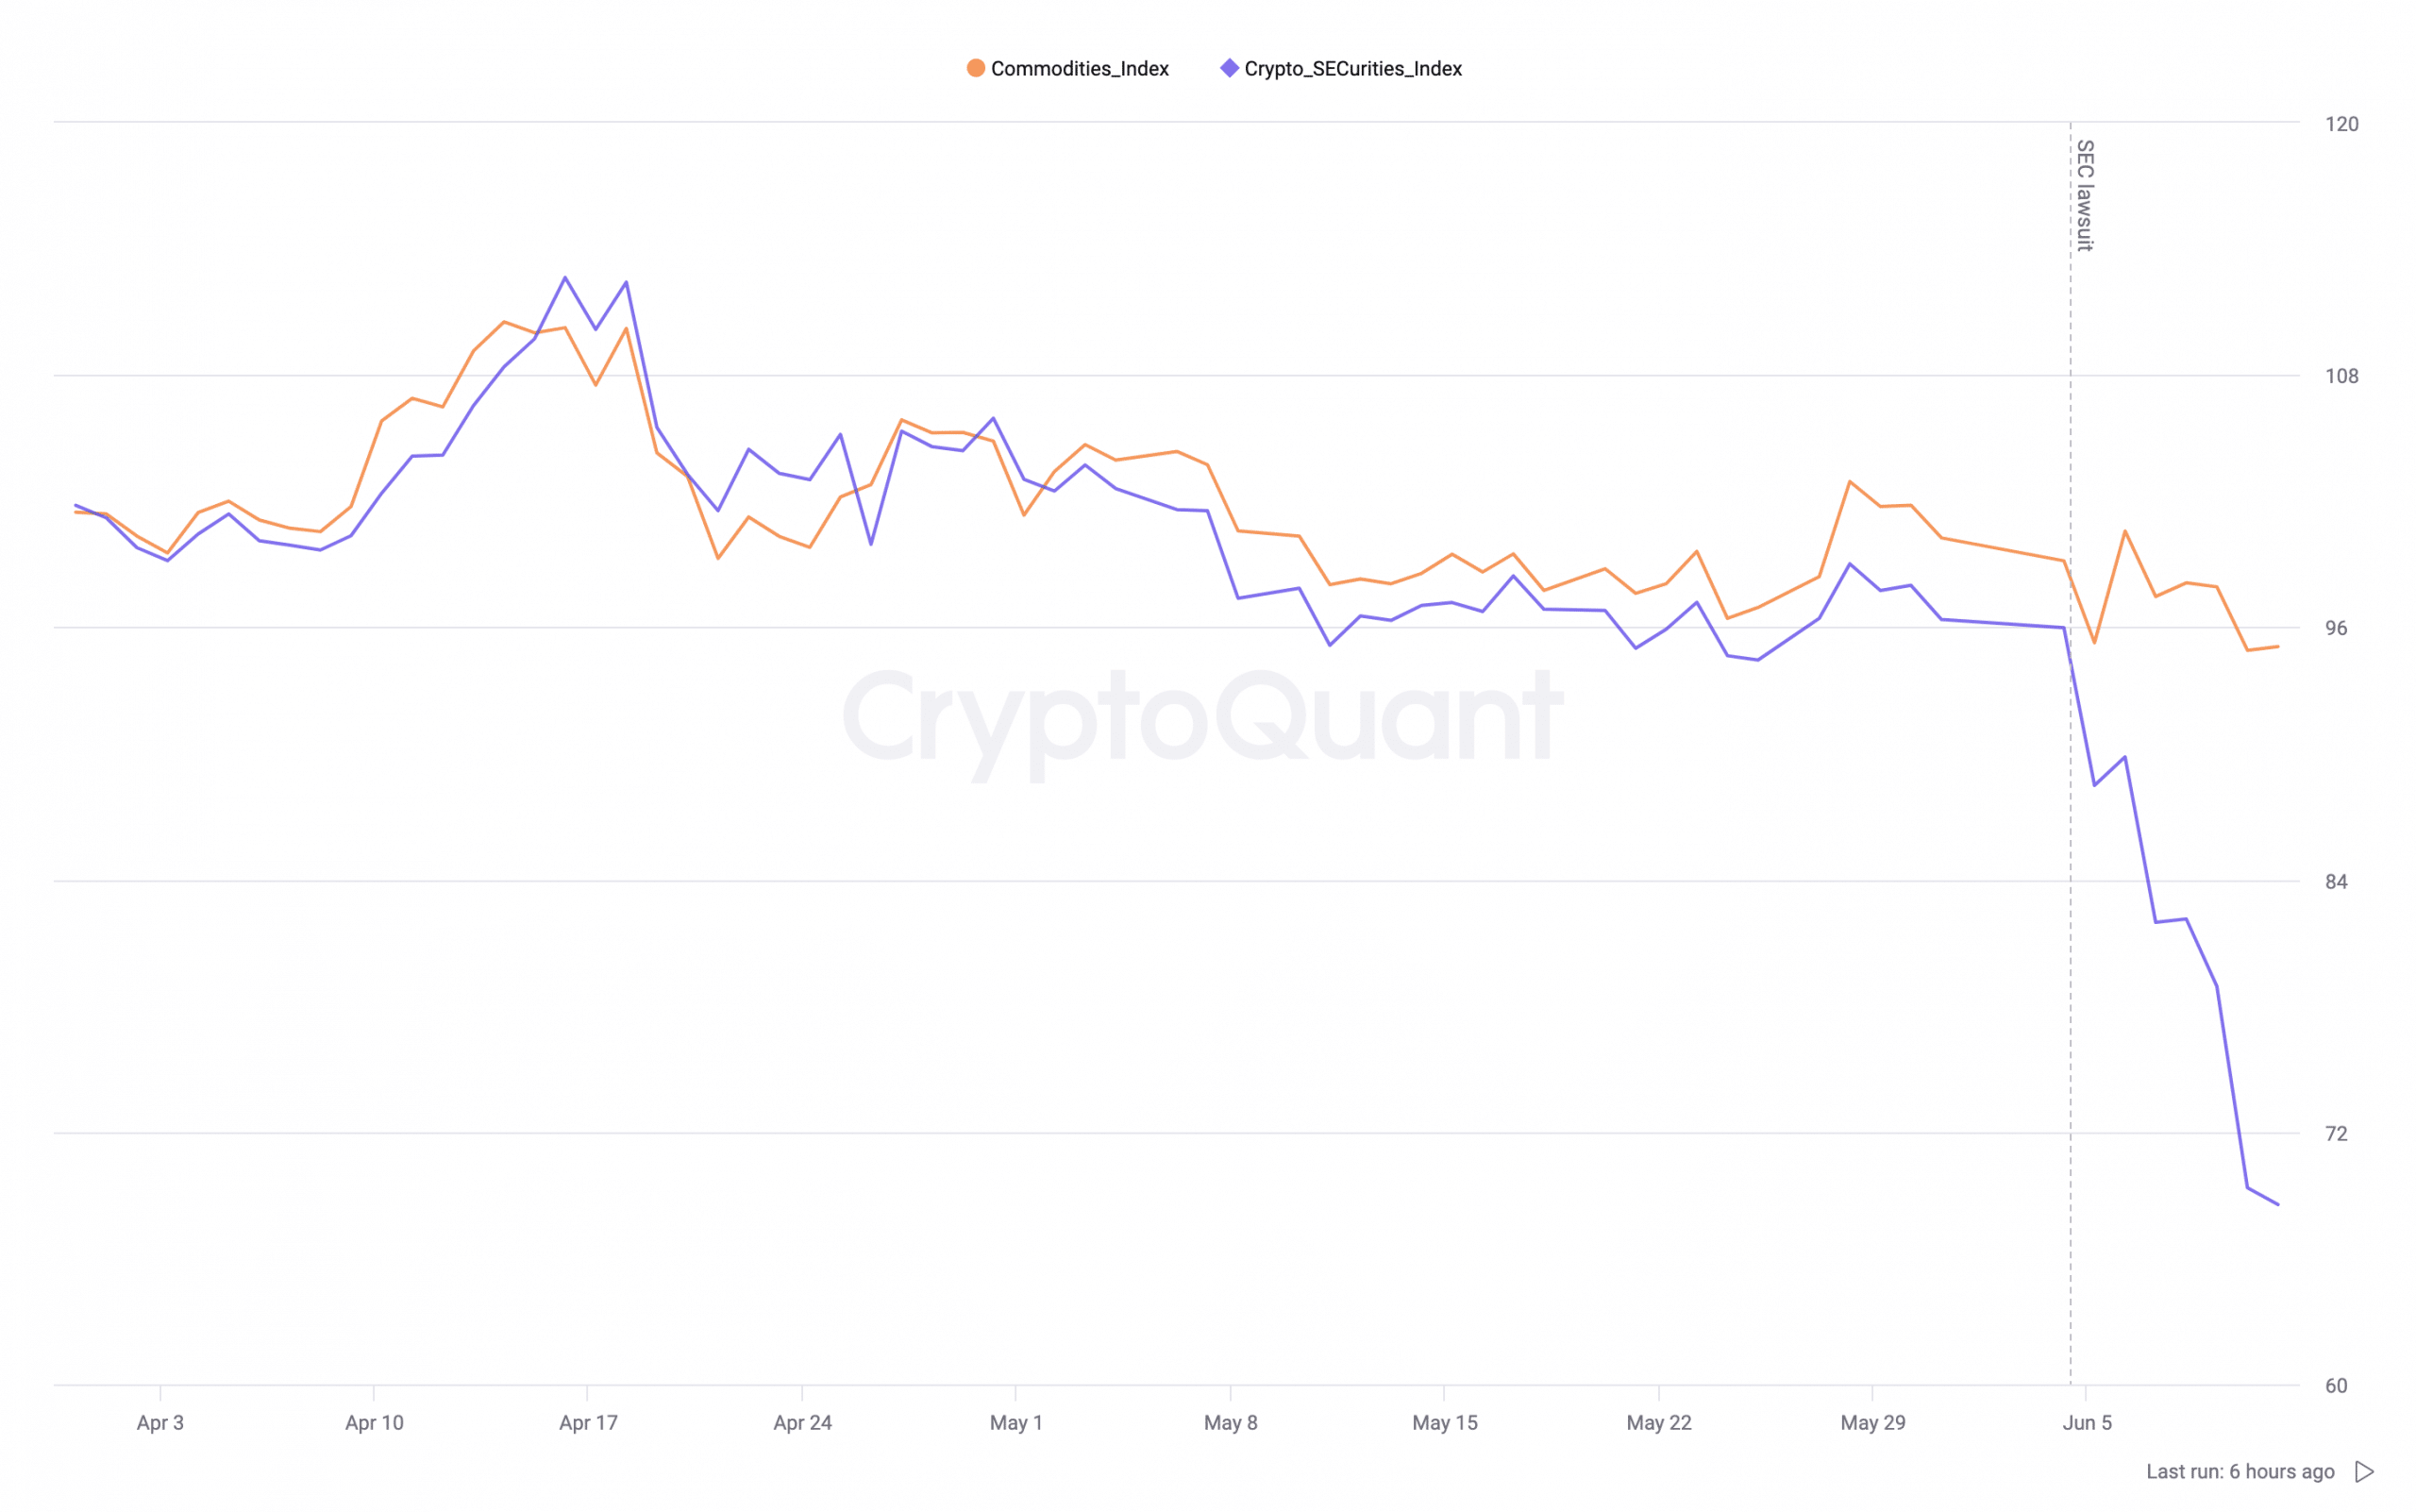Toggle the Commodities_Index series label
The width and height of the screenshot is (2416, 1512).
point(1079,69)
